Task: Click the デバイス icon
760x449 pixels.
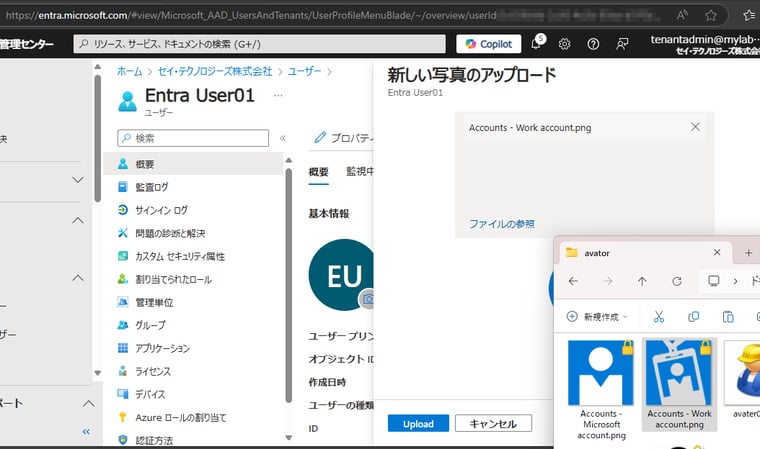Action: point(123,394)
